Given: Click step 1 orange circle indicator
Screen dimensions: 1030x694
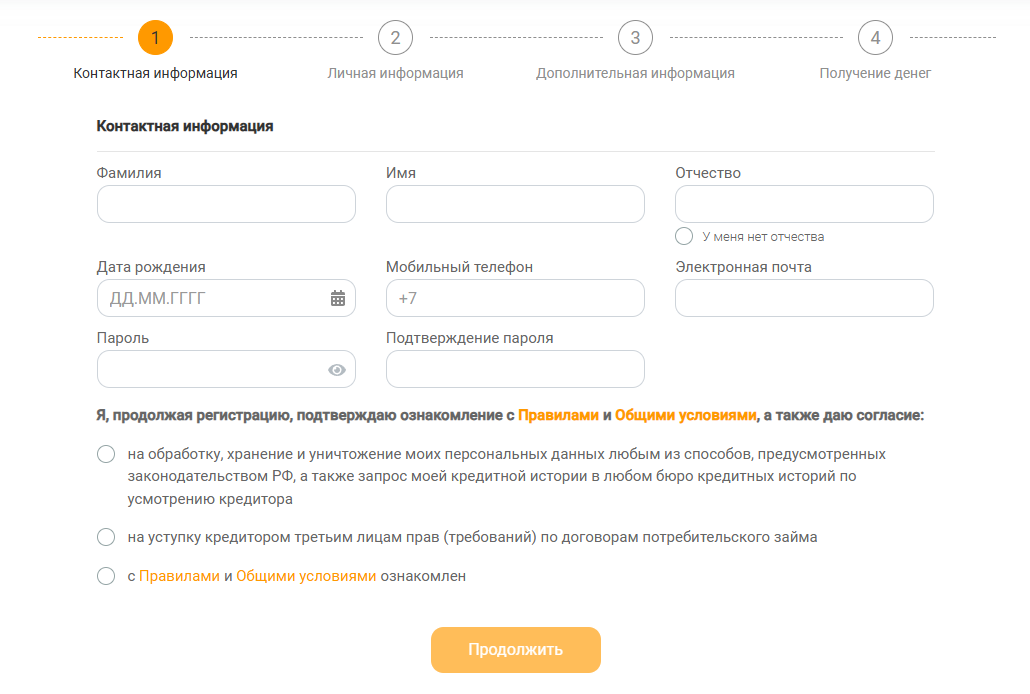Looking at the screenshot, I should [x=155, y=38].
